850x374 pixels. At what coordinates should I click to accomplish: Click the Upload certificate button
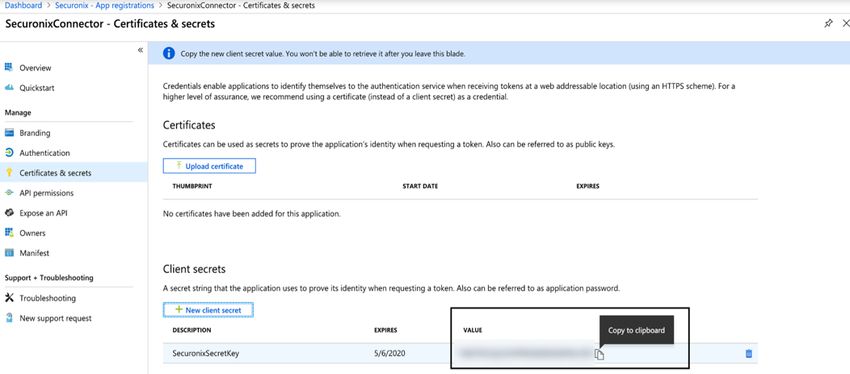(x=209, y=166)
